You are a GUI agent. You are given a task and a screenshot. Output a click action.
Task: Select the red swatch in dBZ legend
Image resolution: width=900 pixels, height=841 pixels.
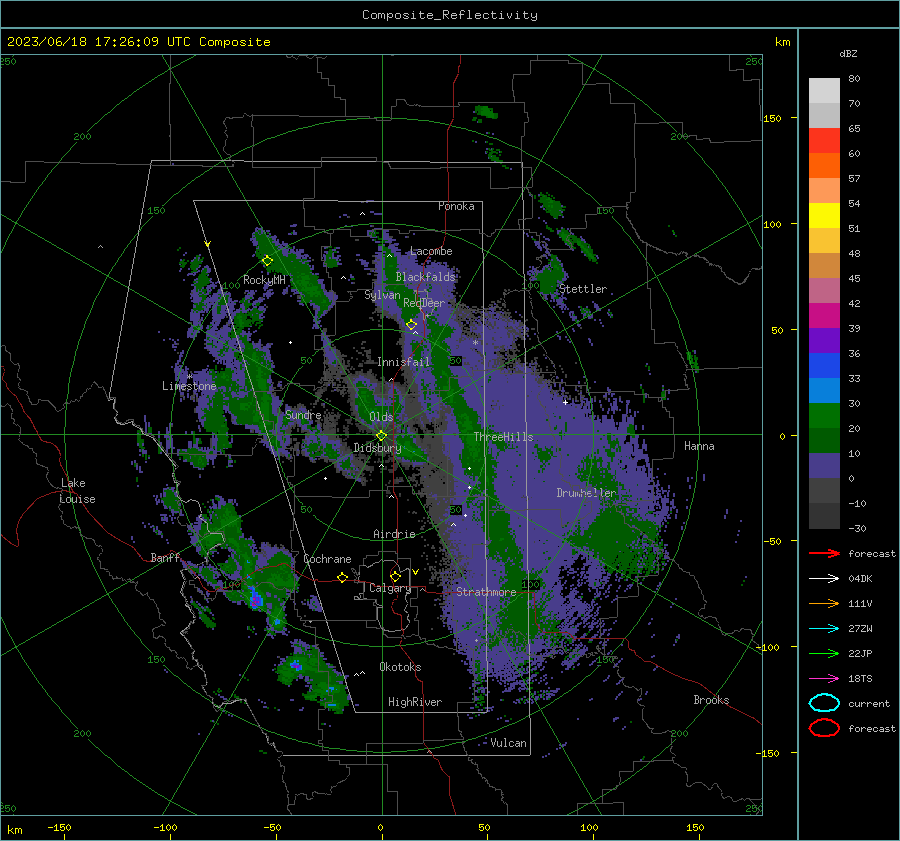(x=824, y=140)
